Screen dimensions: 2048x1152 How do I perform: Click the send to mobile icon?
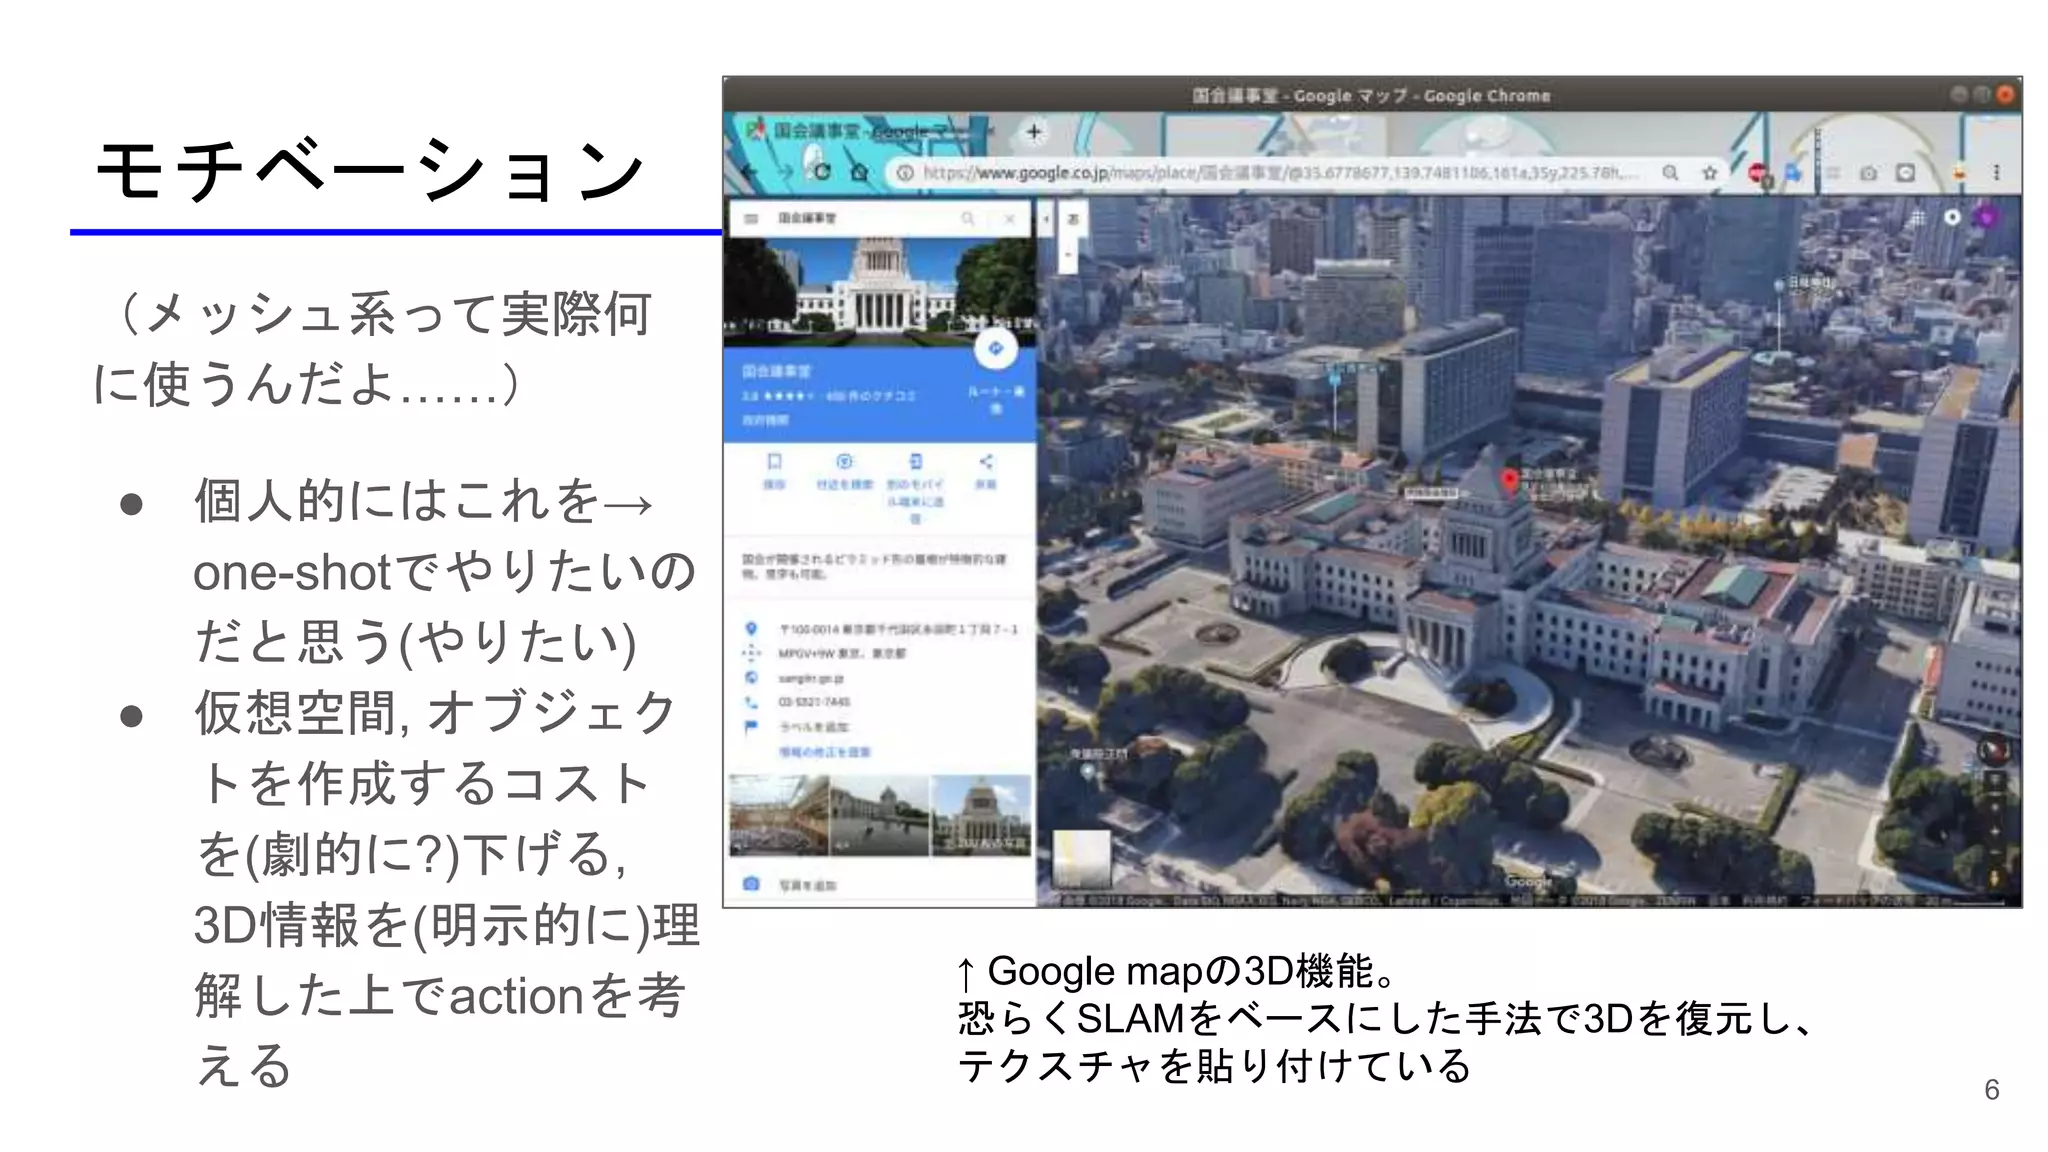[x=915, y=462]
